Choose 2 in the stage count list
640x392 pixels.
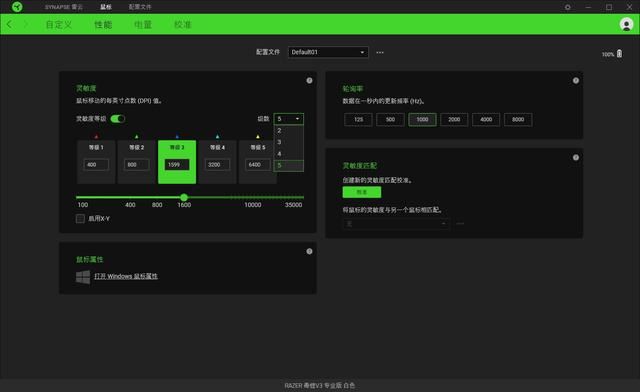coord(289,131)
